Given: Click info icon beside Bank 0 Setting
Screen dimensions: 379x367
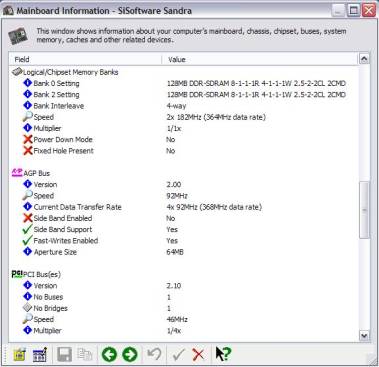Looking at the screenshot, I should 28,83.
